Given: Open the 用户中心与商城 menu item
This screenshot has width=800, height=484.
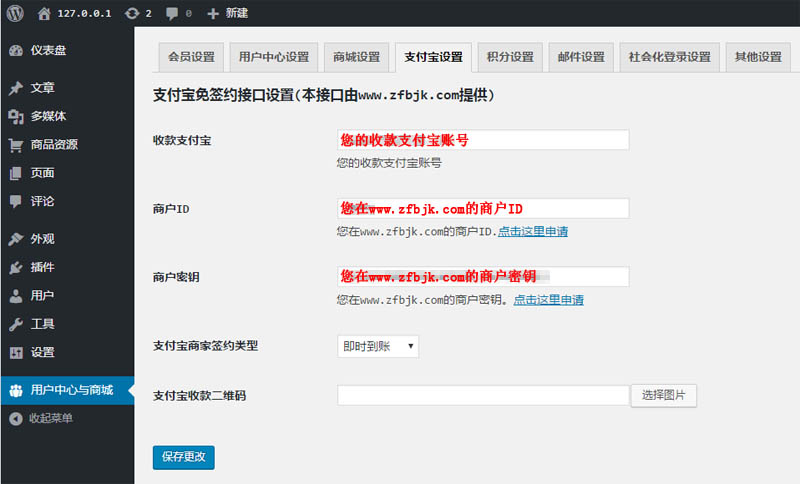Looking at the screenshot, I should [x=67, y=391].
